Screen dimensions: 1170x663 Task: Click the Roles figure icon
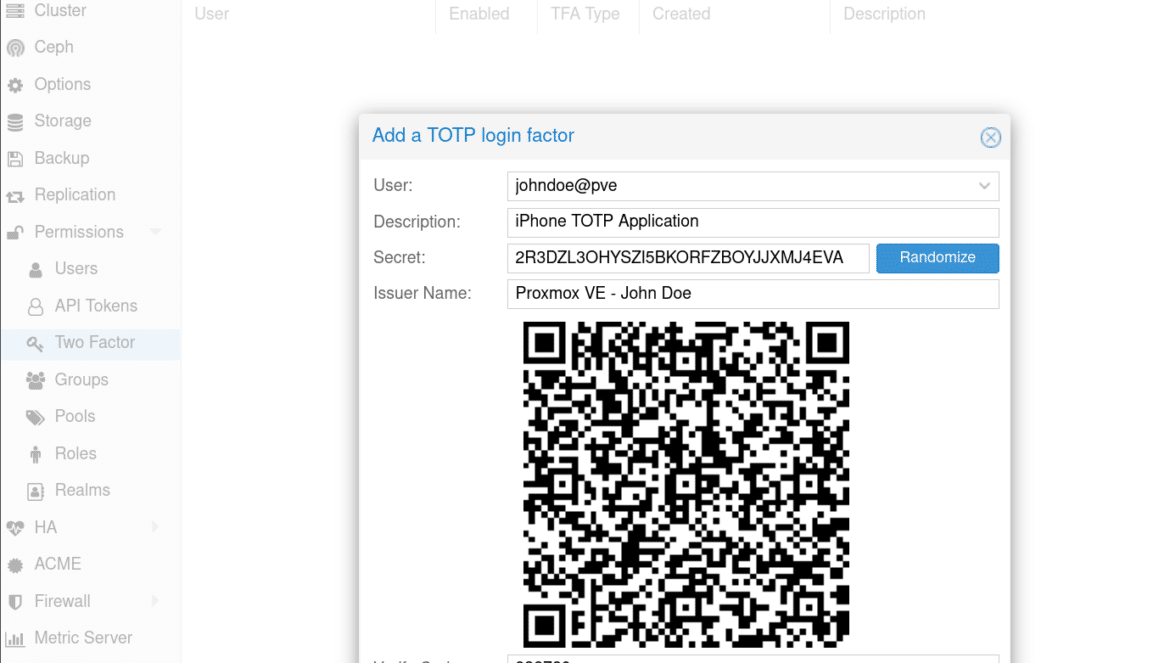pyautogui.click(x=35, y=454)
